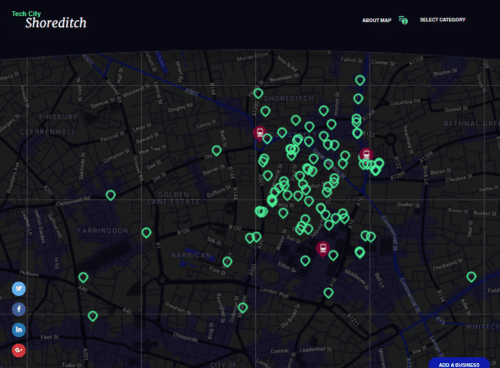Select the green pin beside the Farringdon label
This screenshot has width=500, height=368.
pyautogui.click(x=146, y=232)
